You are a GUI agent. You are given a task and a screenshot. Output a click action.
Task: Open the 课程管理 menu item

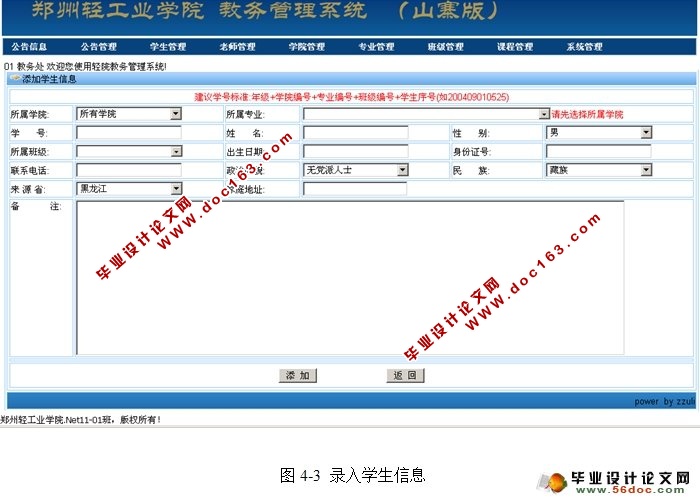coord(515,47)
